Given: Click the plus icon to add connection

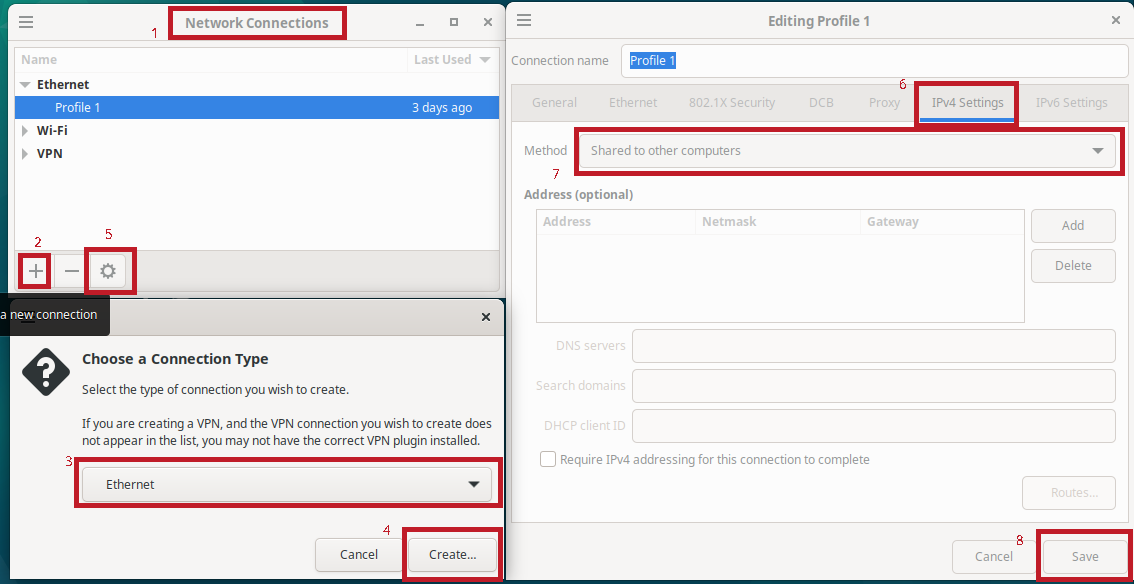Looking at the screenshot, I should click(36, 271).
